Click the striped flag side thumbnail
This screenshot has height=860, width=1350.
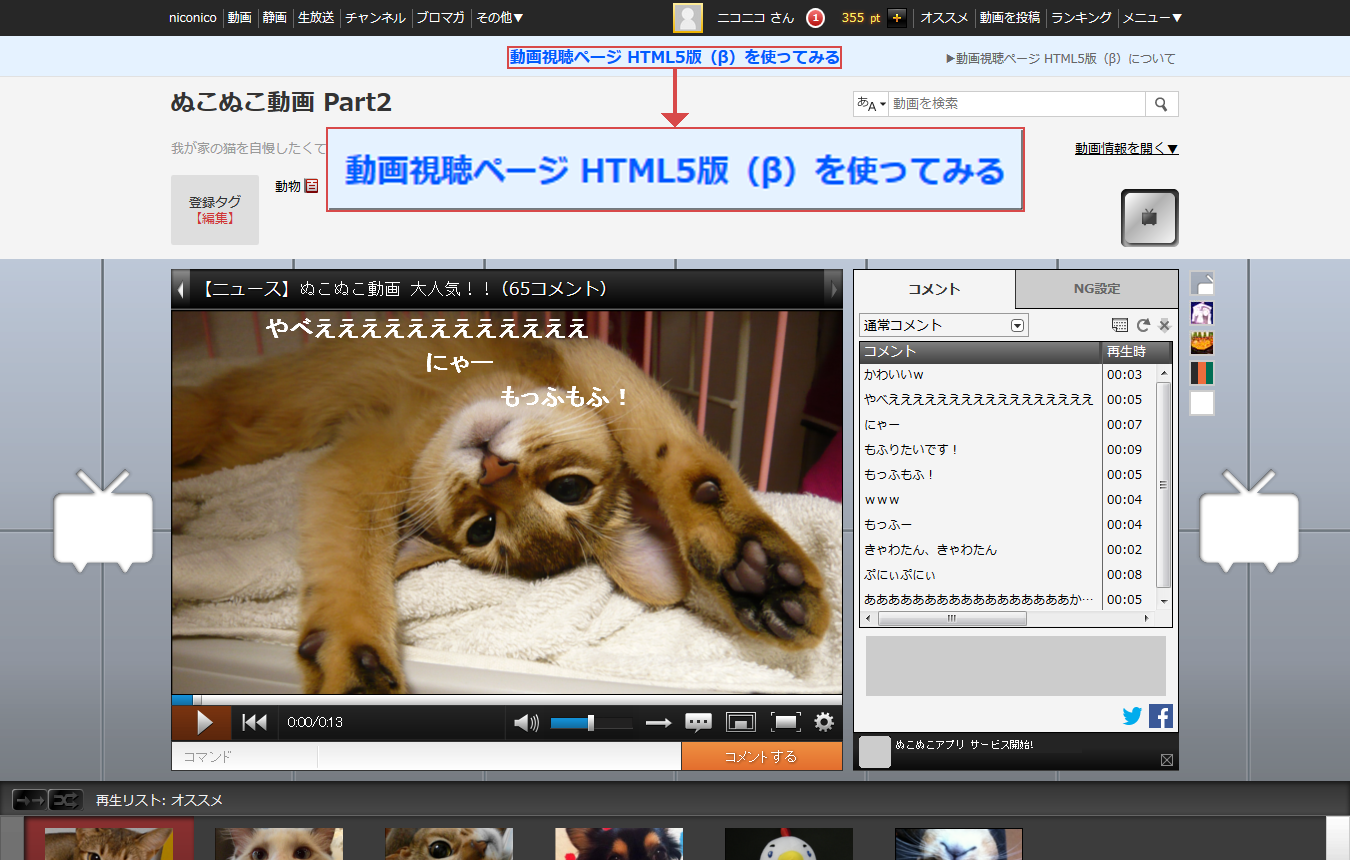click(x=1202, y=373)
